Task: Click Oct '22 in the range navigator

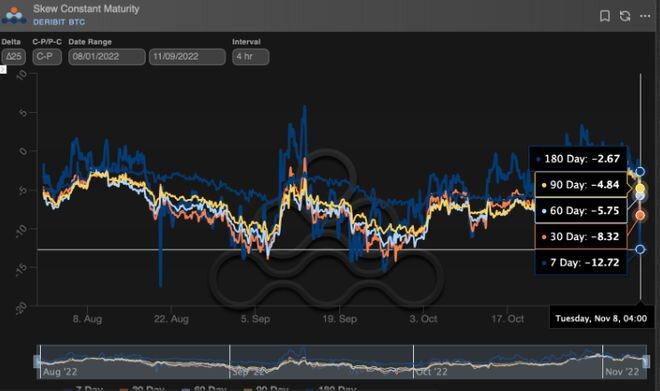Action: click(x=431, y=372)
